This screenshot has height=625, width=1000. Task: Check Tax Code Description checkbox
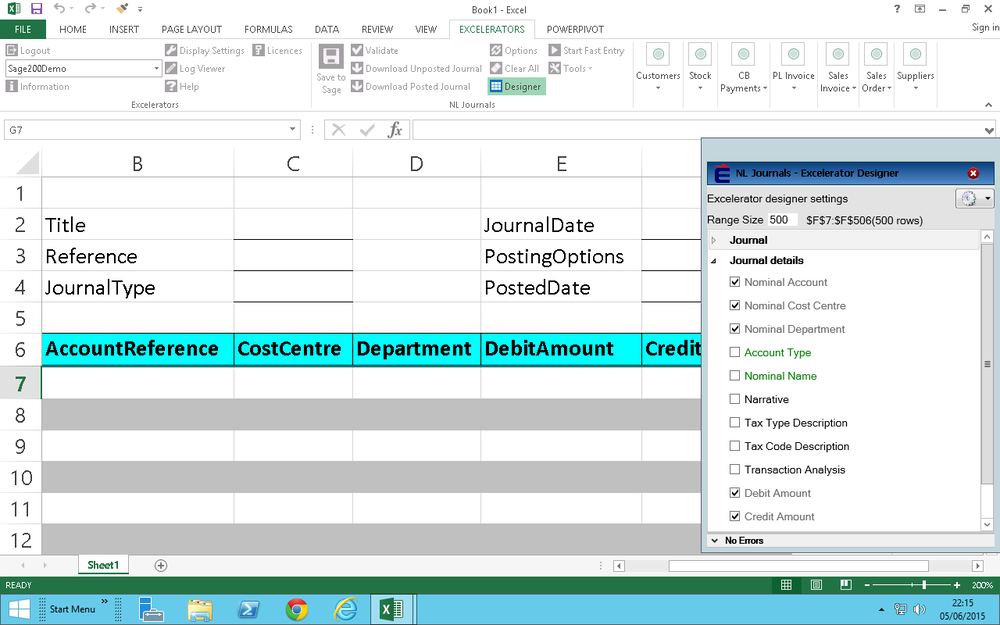tap(735, 446)
